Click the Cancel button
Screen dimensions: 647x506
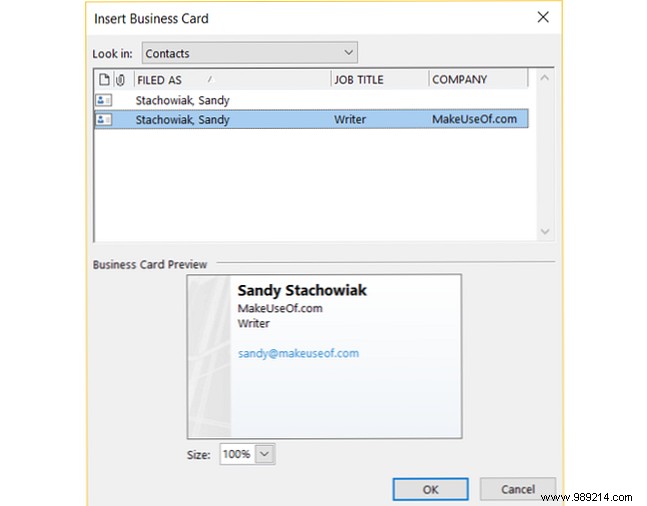(x=518, y=489)
